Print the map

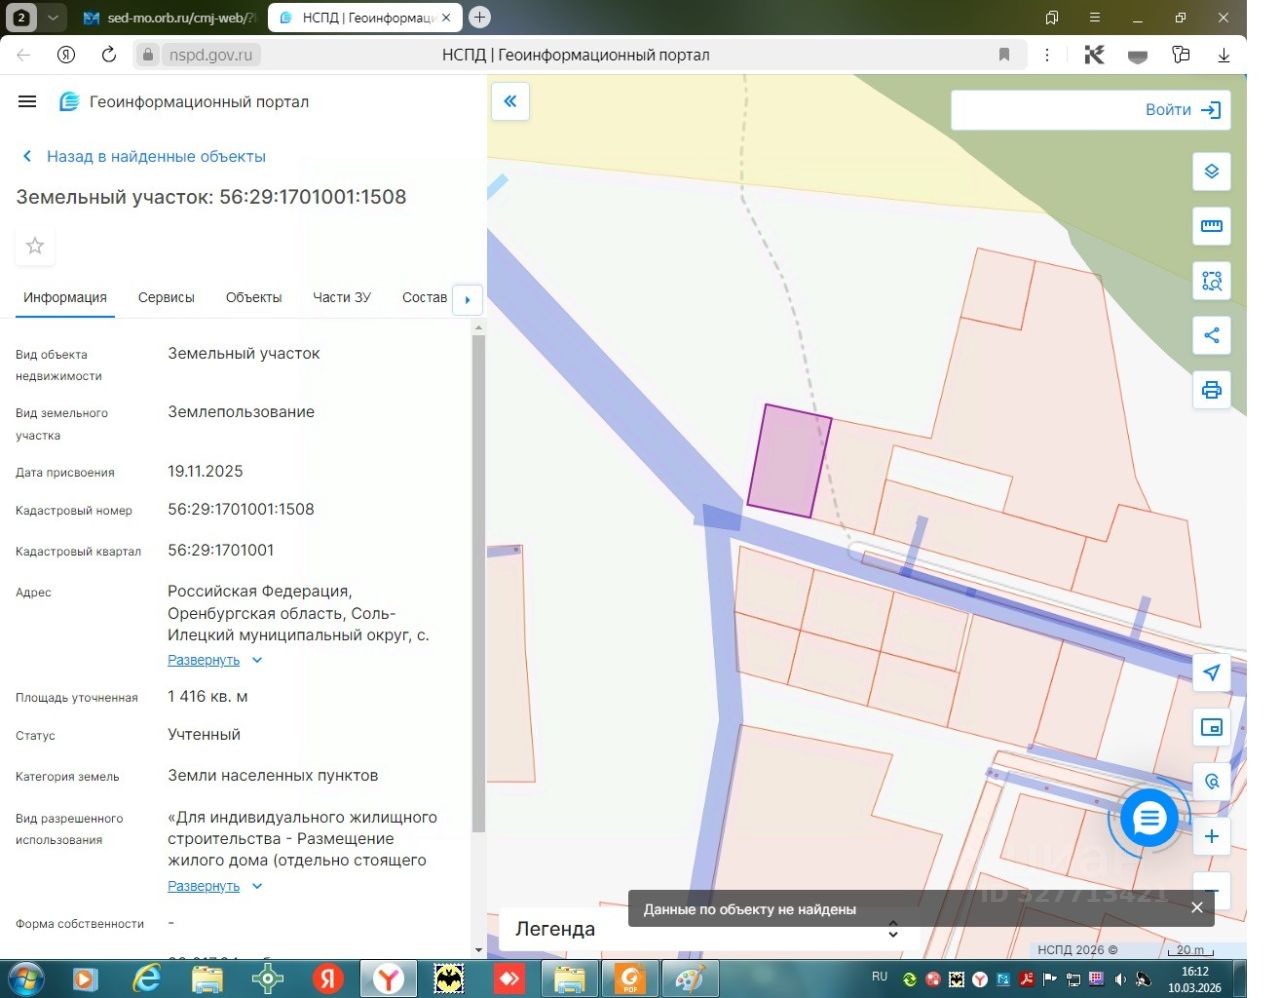(1211, 390)
